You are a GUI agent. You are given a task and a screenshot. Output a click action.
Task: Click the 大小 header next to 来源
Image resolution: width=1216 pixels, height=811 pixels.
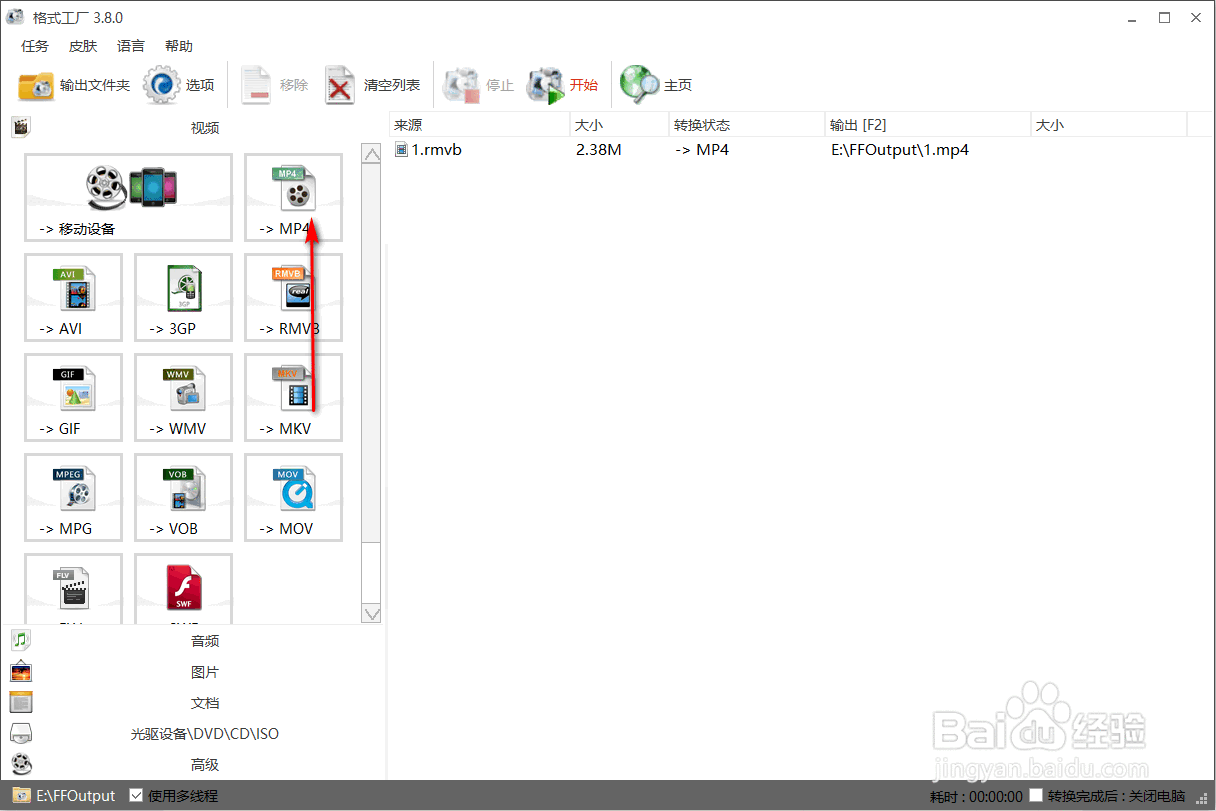(x=619, y=125)
